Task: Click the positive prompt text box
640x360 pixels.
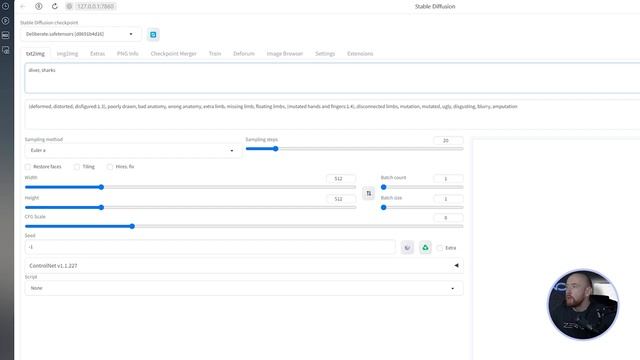Action: tap(332, 78)
